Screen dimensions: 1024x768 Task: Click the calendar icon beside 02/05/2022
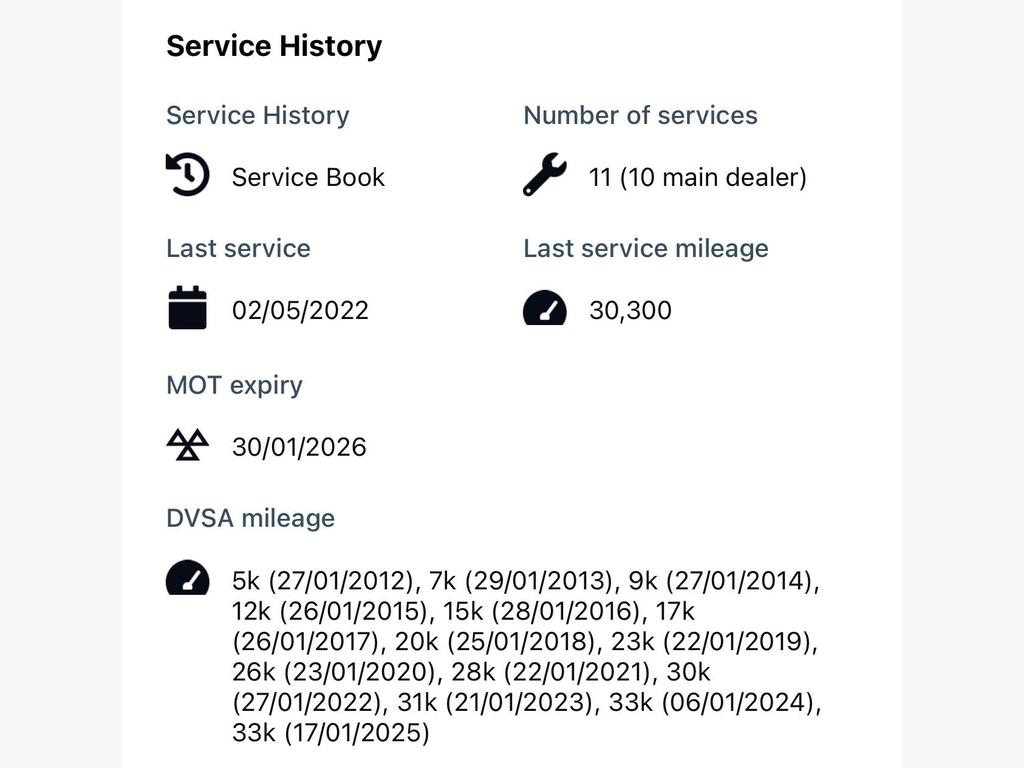pos(187,308)
